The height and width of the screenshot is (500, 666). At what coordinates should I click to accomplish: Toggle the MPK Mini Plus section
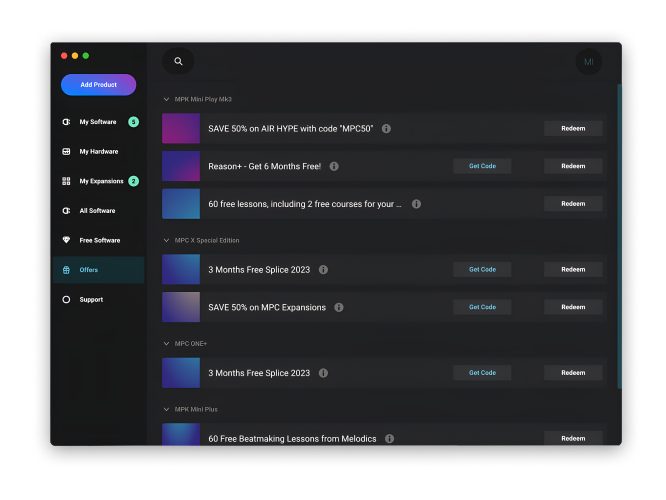166,409
